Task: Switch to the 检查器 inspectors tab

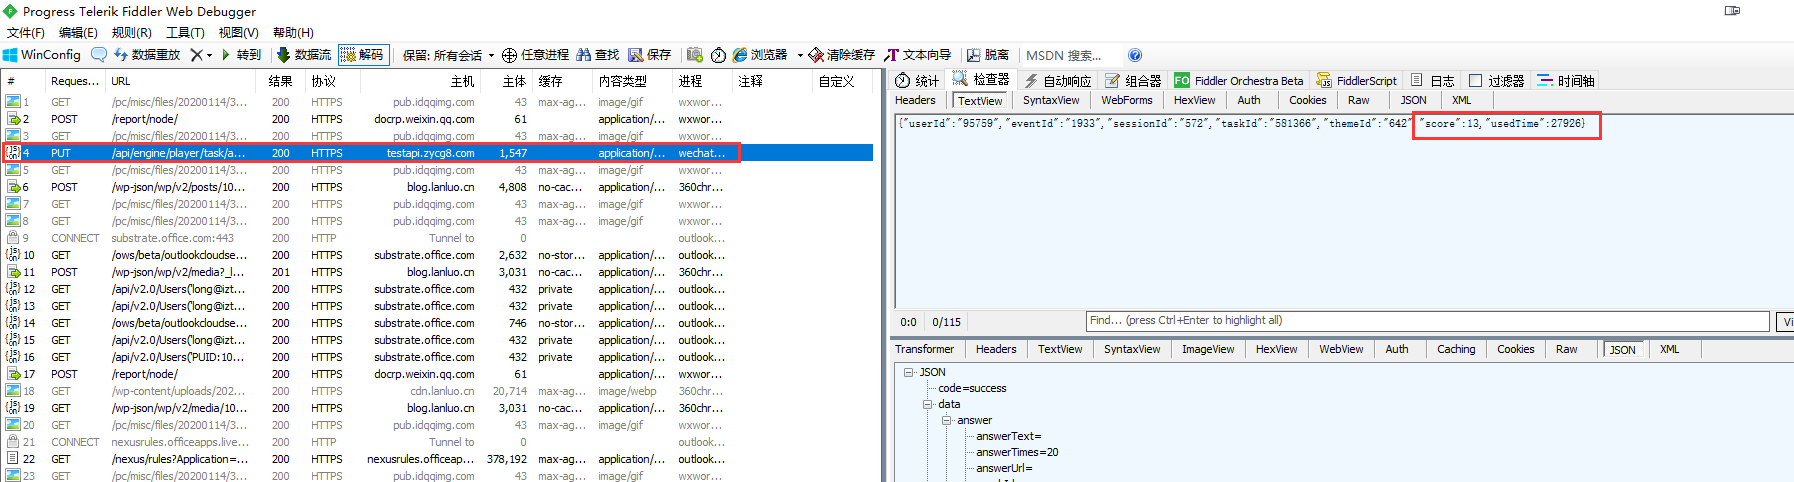Action: coord(981,79)
